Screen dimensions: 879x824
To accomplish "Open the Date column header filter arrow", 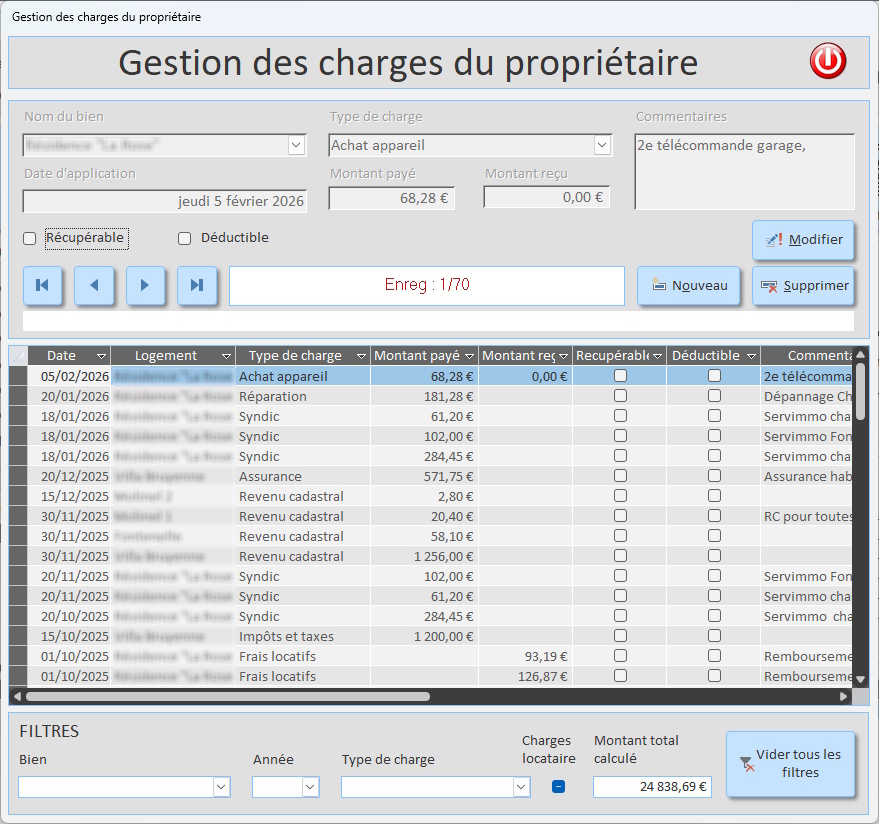I will pos(100,356).
